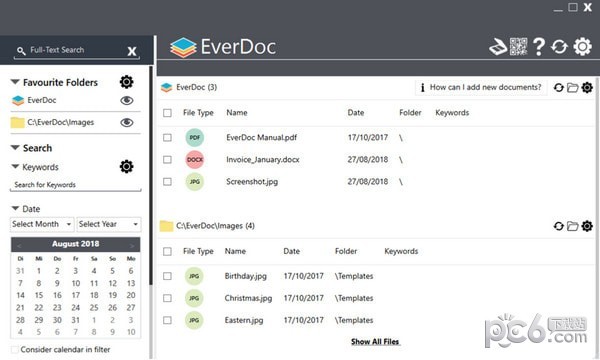Viewport: 600px width, 360px height.
Task: Sort EverDoc table by Date column
Action: 355,113
